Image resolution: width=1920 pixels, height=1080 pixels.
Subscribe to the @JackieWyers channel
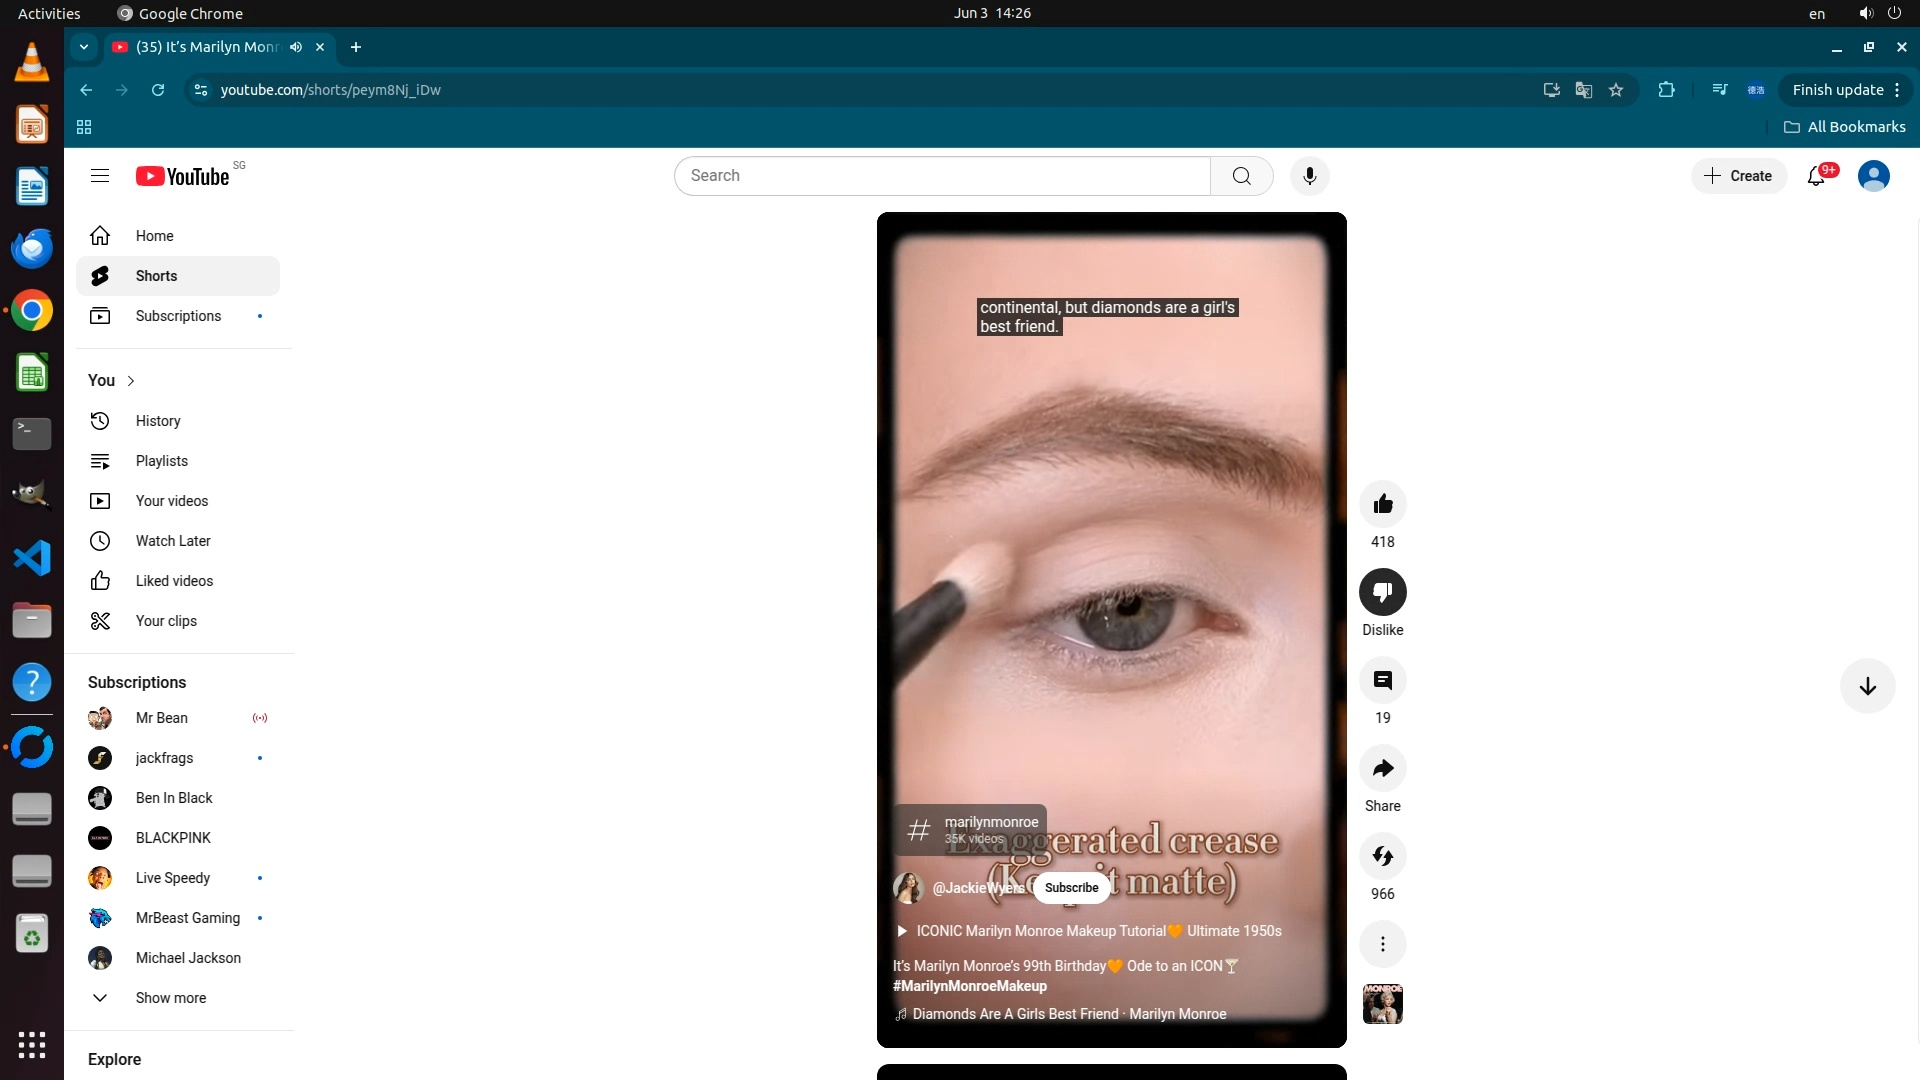pyautogui.click(x=1071, y=888)
